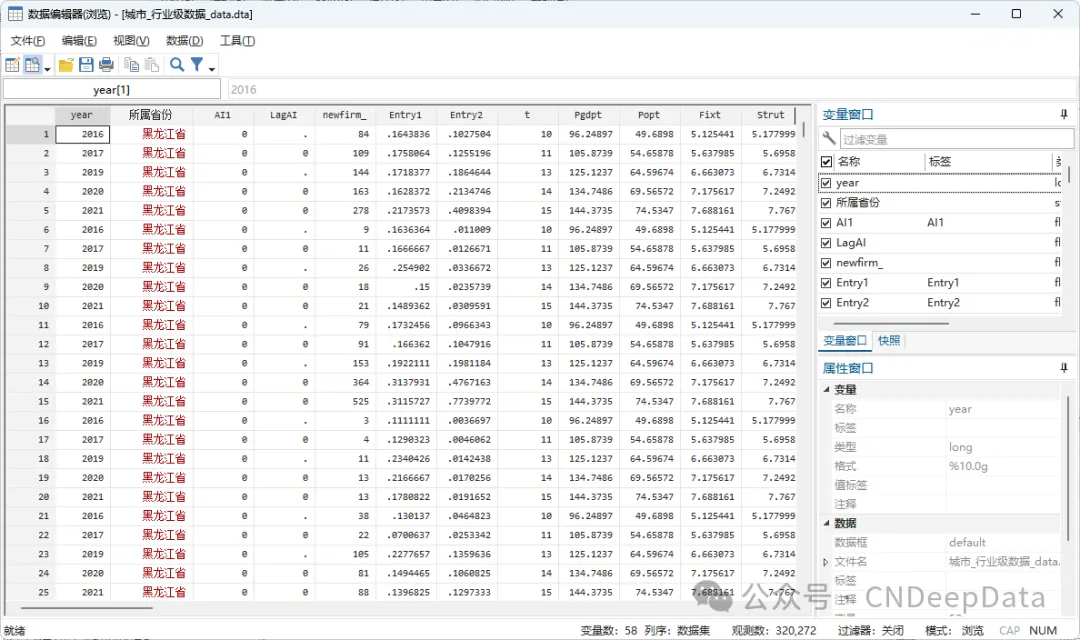Expand the filter funnel dropdown arrow
Screen dimensions: 1080x640
(211, 68)
